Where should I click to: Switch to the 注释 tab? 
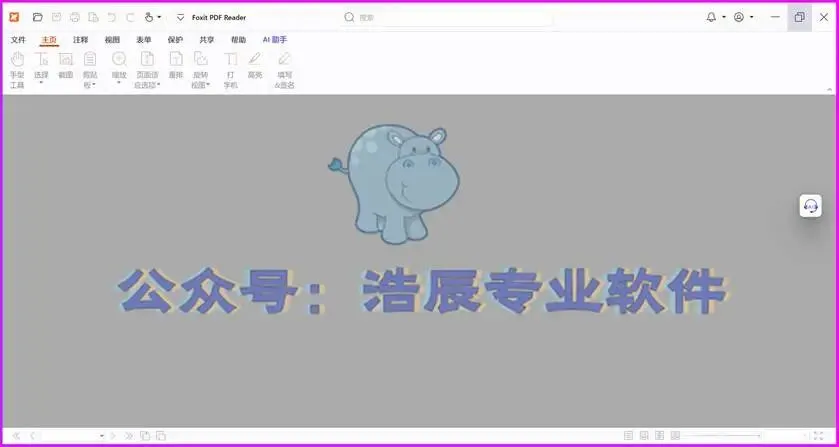point(81,40)
